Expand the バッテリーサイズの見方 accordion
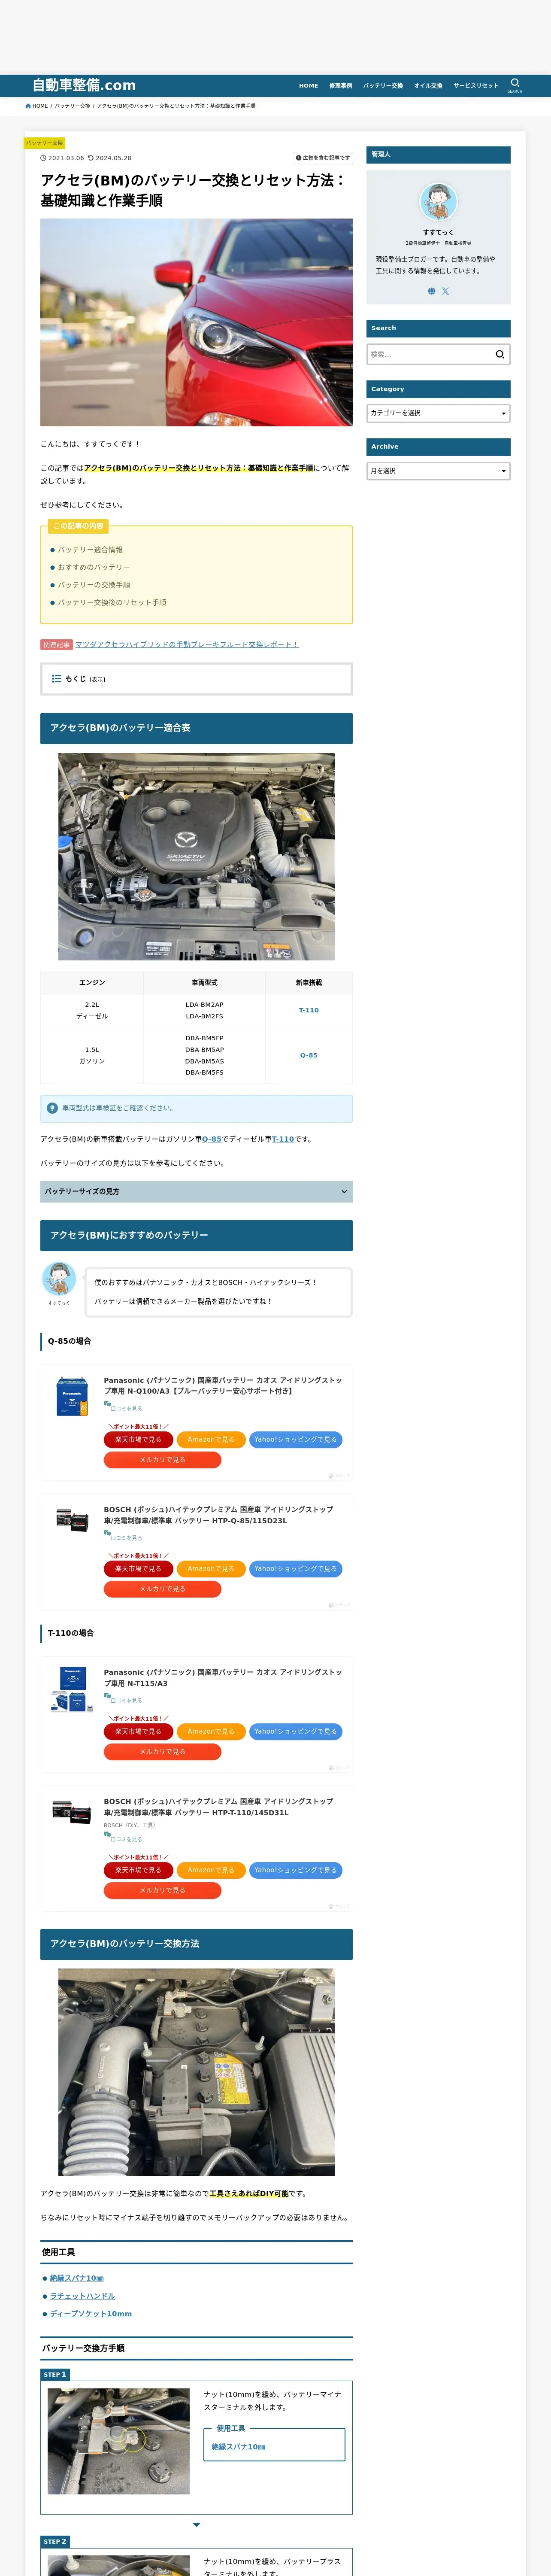This screenshot has height=2576, width=551. pyautogui.click(x=196, y=1191)
